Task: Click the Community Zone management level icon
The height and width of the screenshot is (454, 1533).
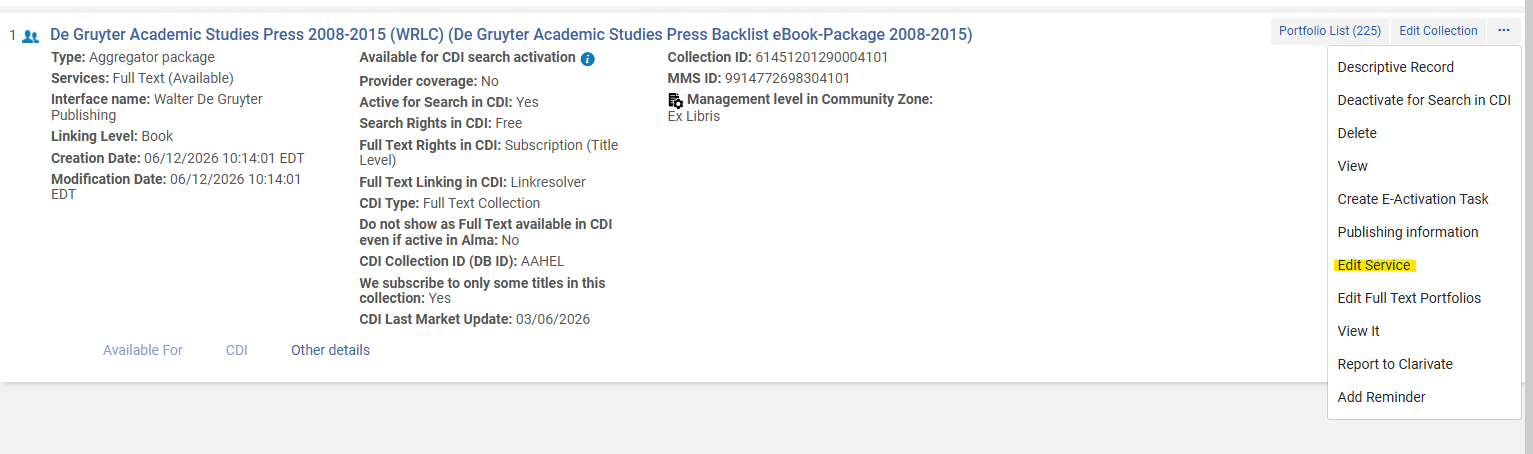Action: click(676, 100)
